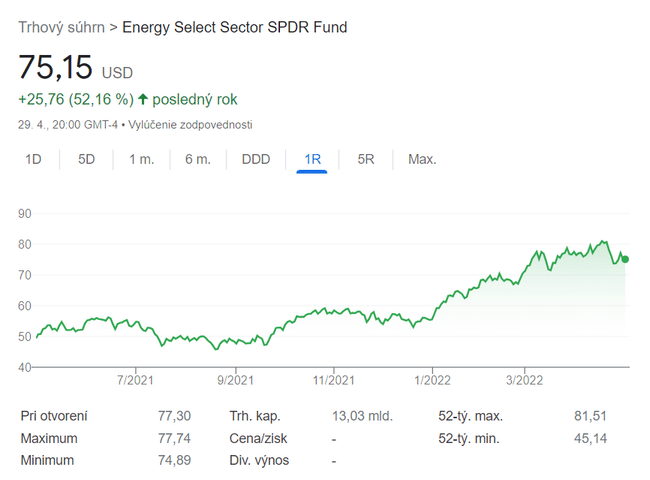Show the Max. time range
This screenshot has height=480, width=650.
422,159
